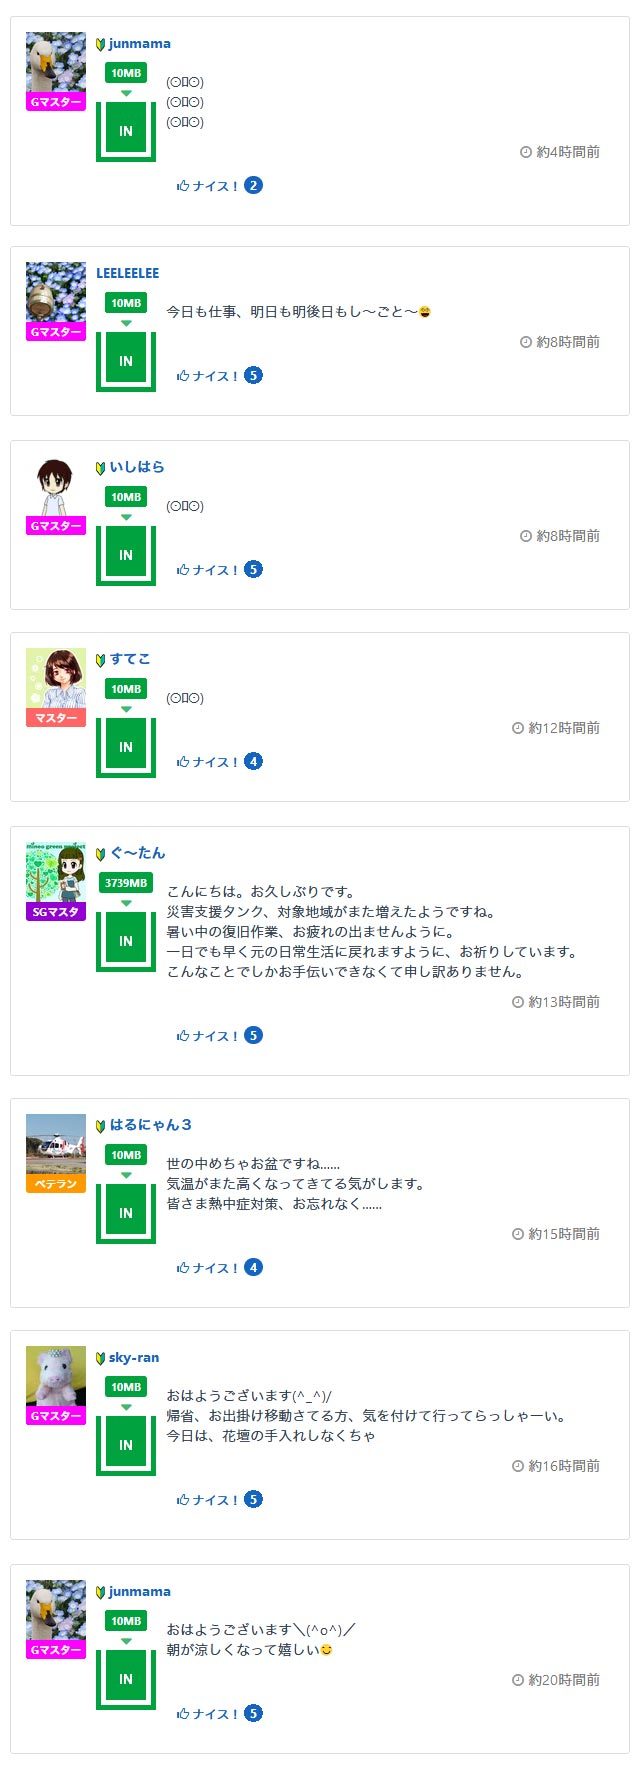This screenshot has width=640, height=1766.
Task: Open いしはら's user profile
Action: [x=137, y=467]
